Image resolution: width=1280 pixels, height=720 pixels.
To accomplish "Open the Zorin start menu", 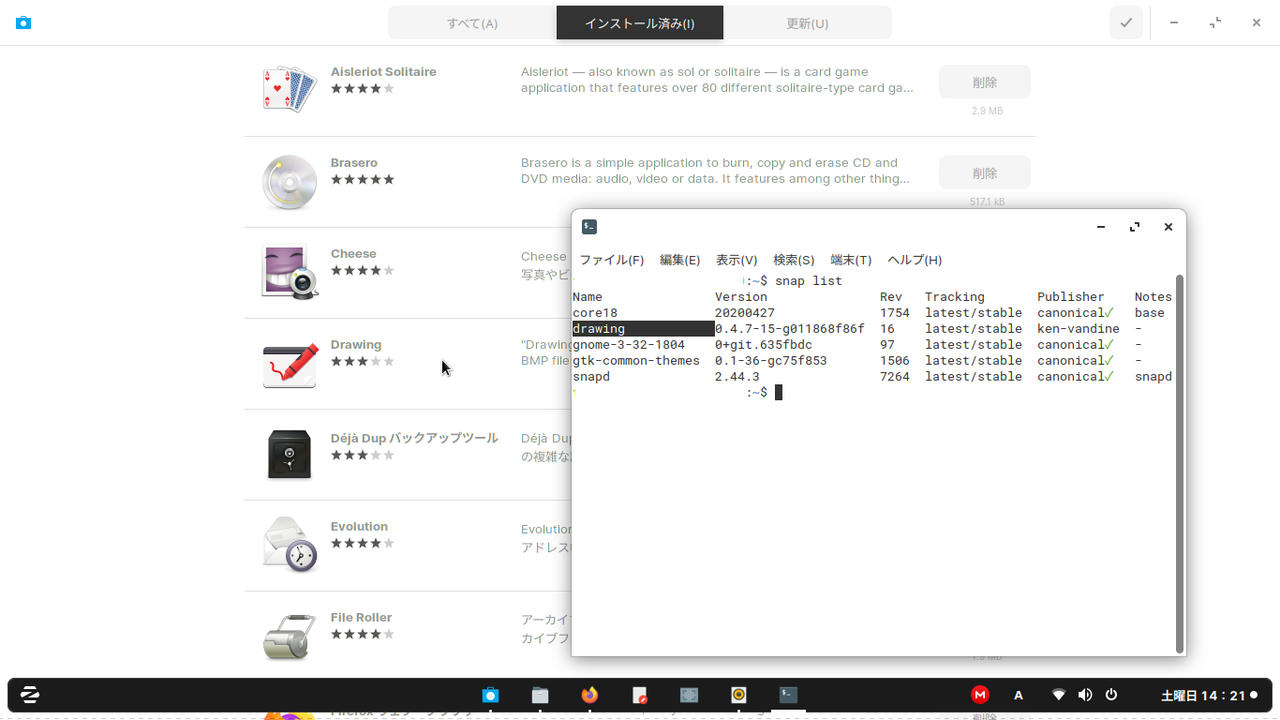I will (30, 695).
